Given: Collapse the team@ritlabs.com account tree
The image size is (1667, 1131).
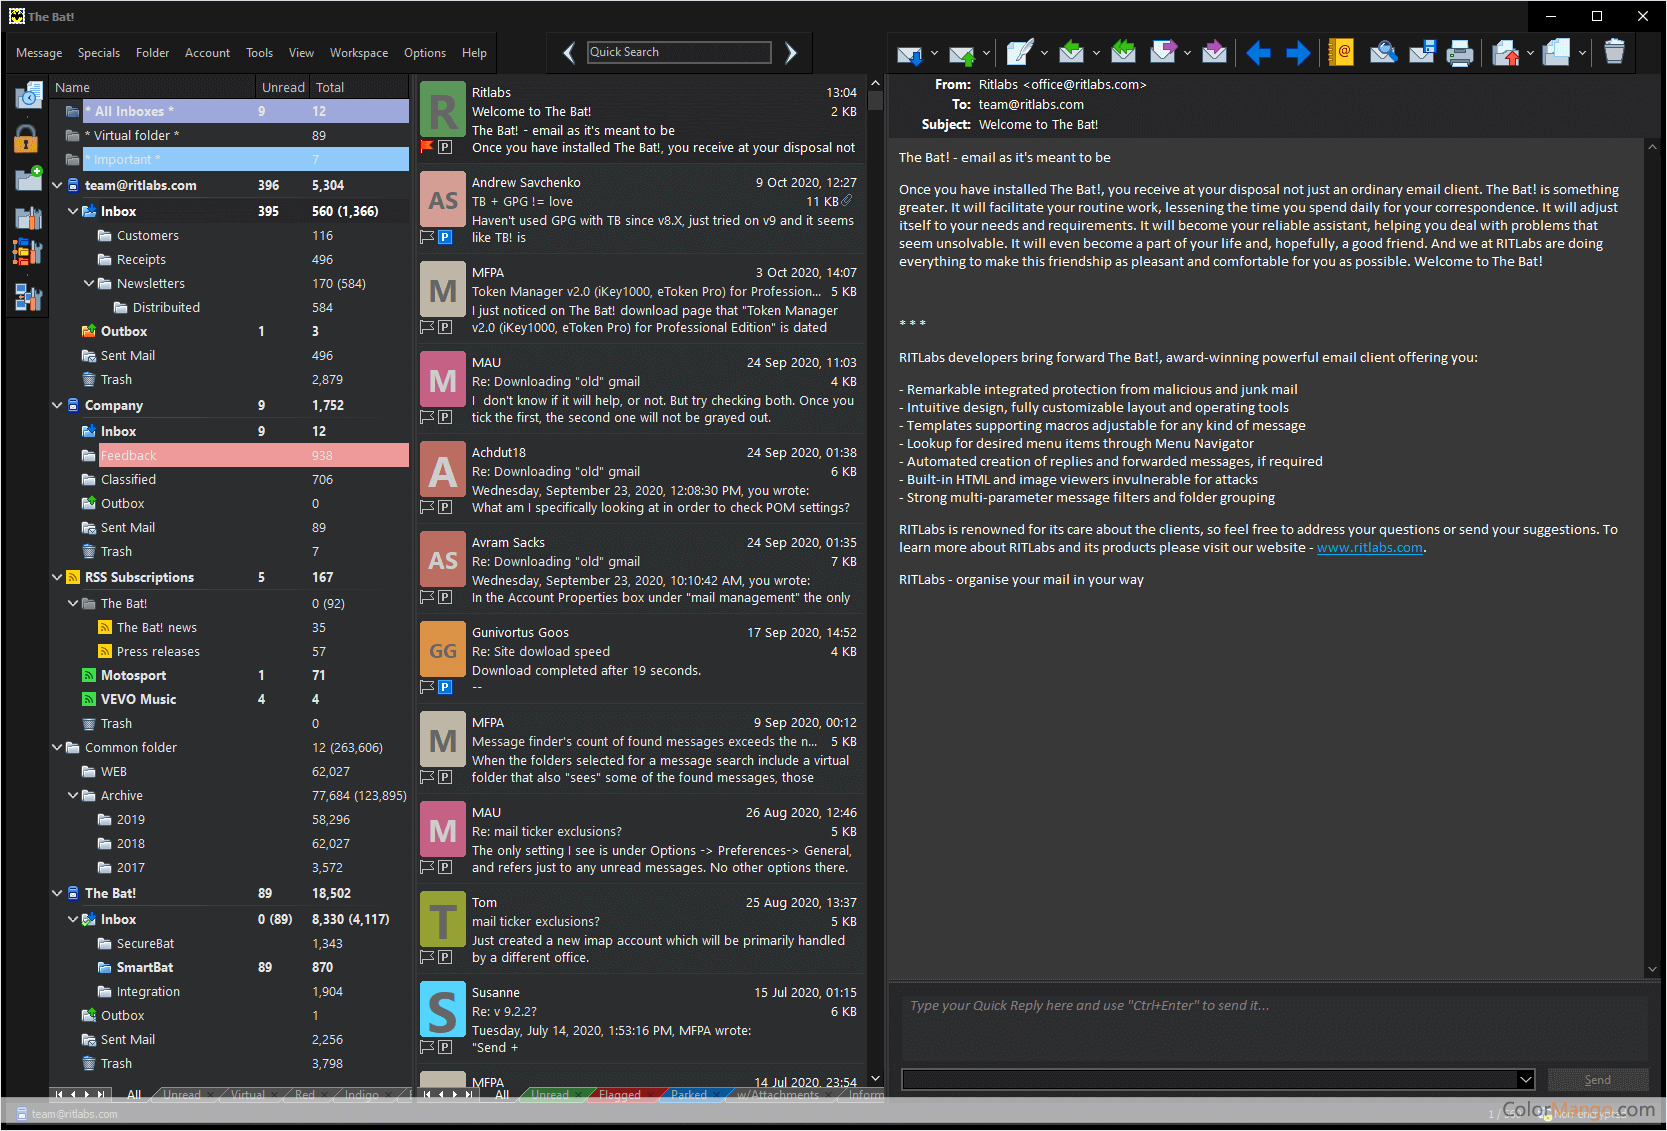Looking at the screenshot, I should pos(57,185).
